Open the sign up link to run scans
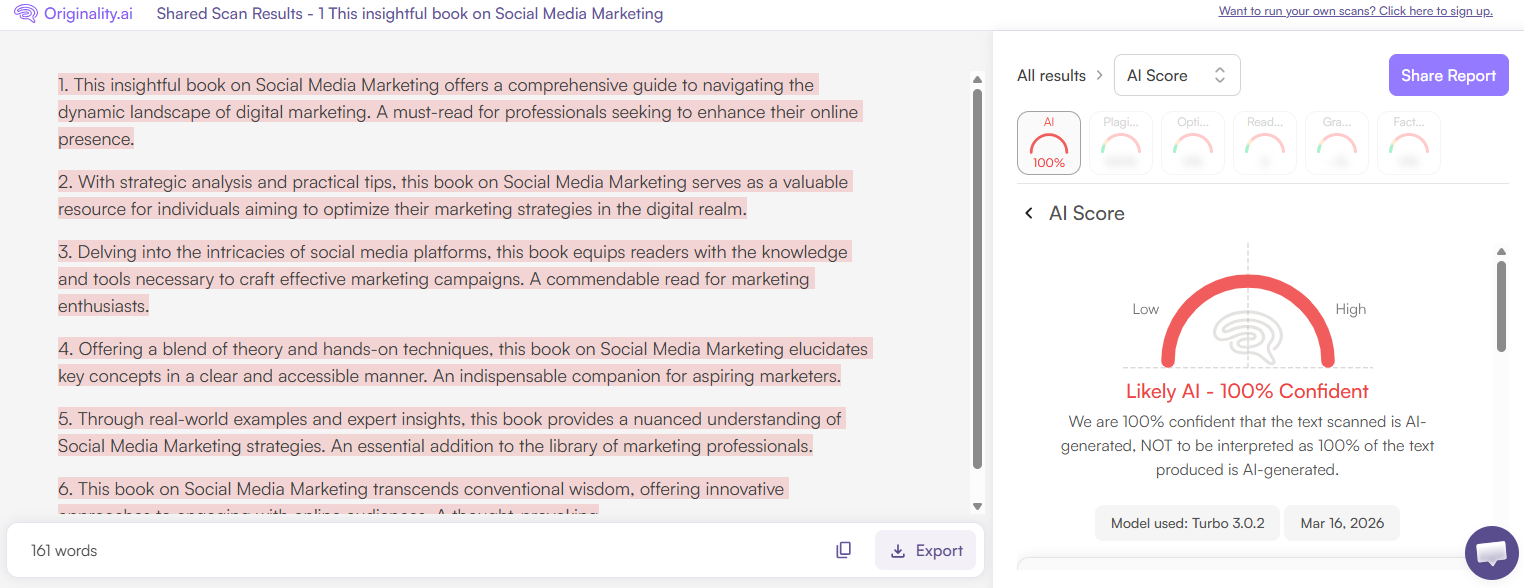Viewport: 1524px width, 588px height. [x=1355, y=11]
